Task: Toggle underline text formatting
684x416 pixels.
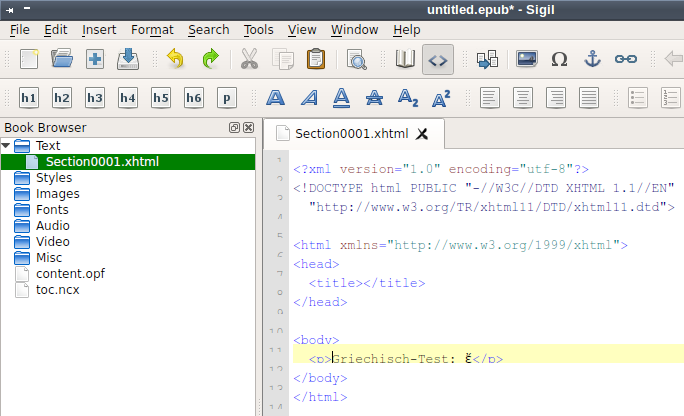Action: click(x=342, y=98)
